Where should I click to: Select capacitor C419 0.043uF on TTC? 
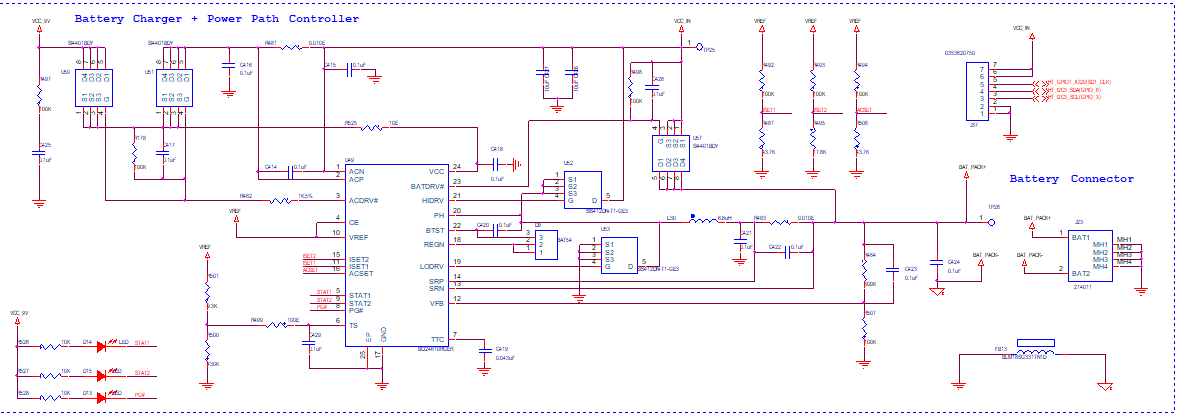[483, 349]
